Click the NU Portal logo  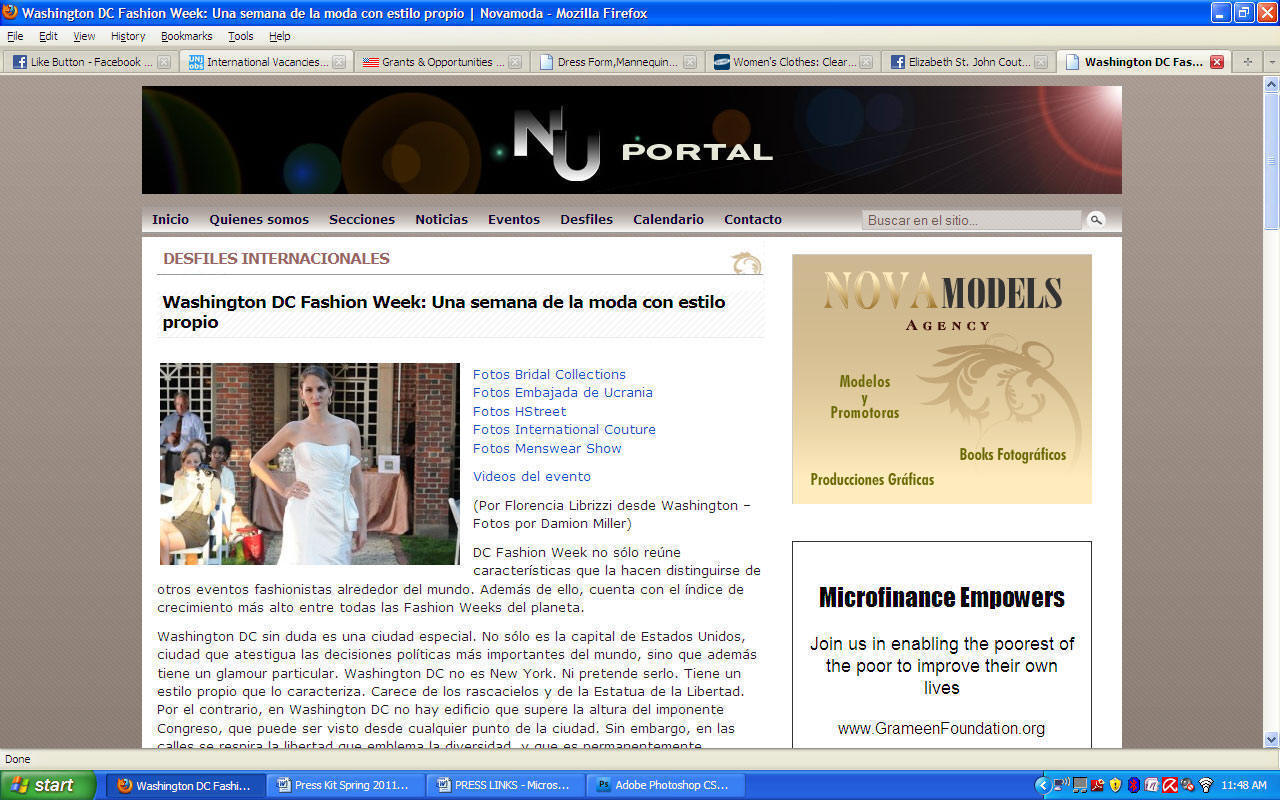click(x=643, y=146)
